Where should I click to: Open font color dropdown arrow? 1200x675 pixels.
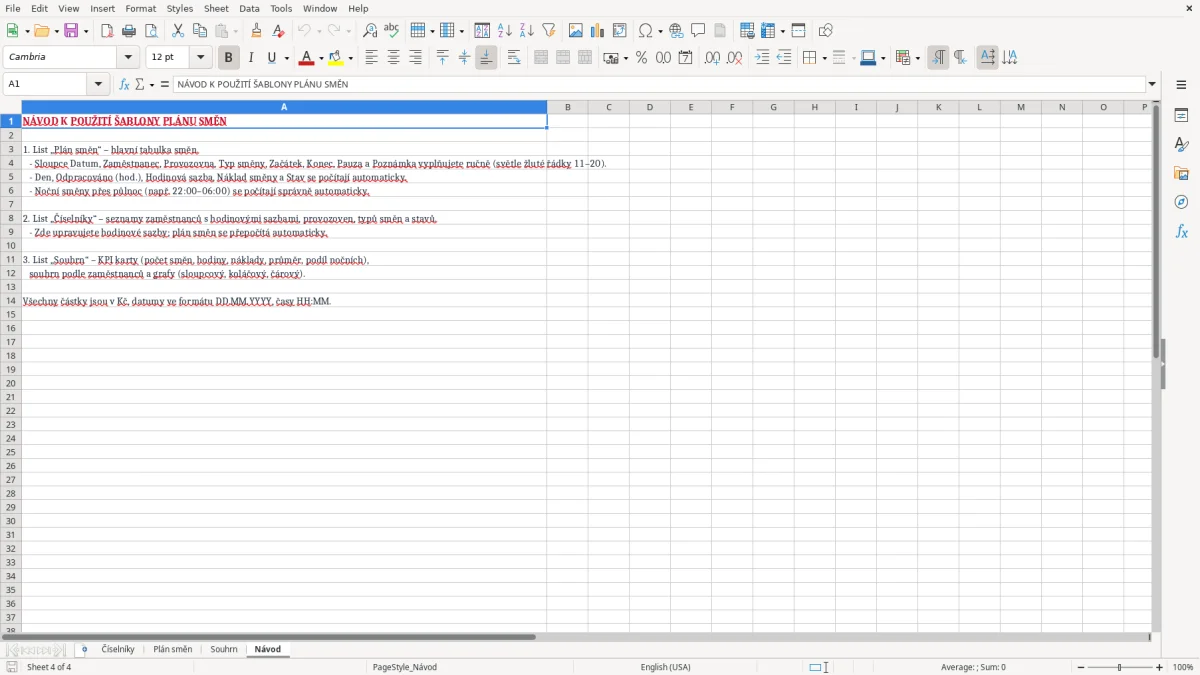click(x=321, y=58)
